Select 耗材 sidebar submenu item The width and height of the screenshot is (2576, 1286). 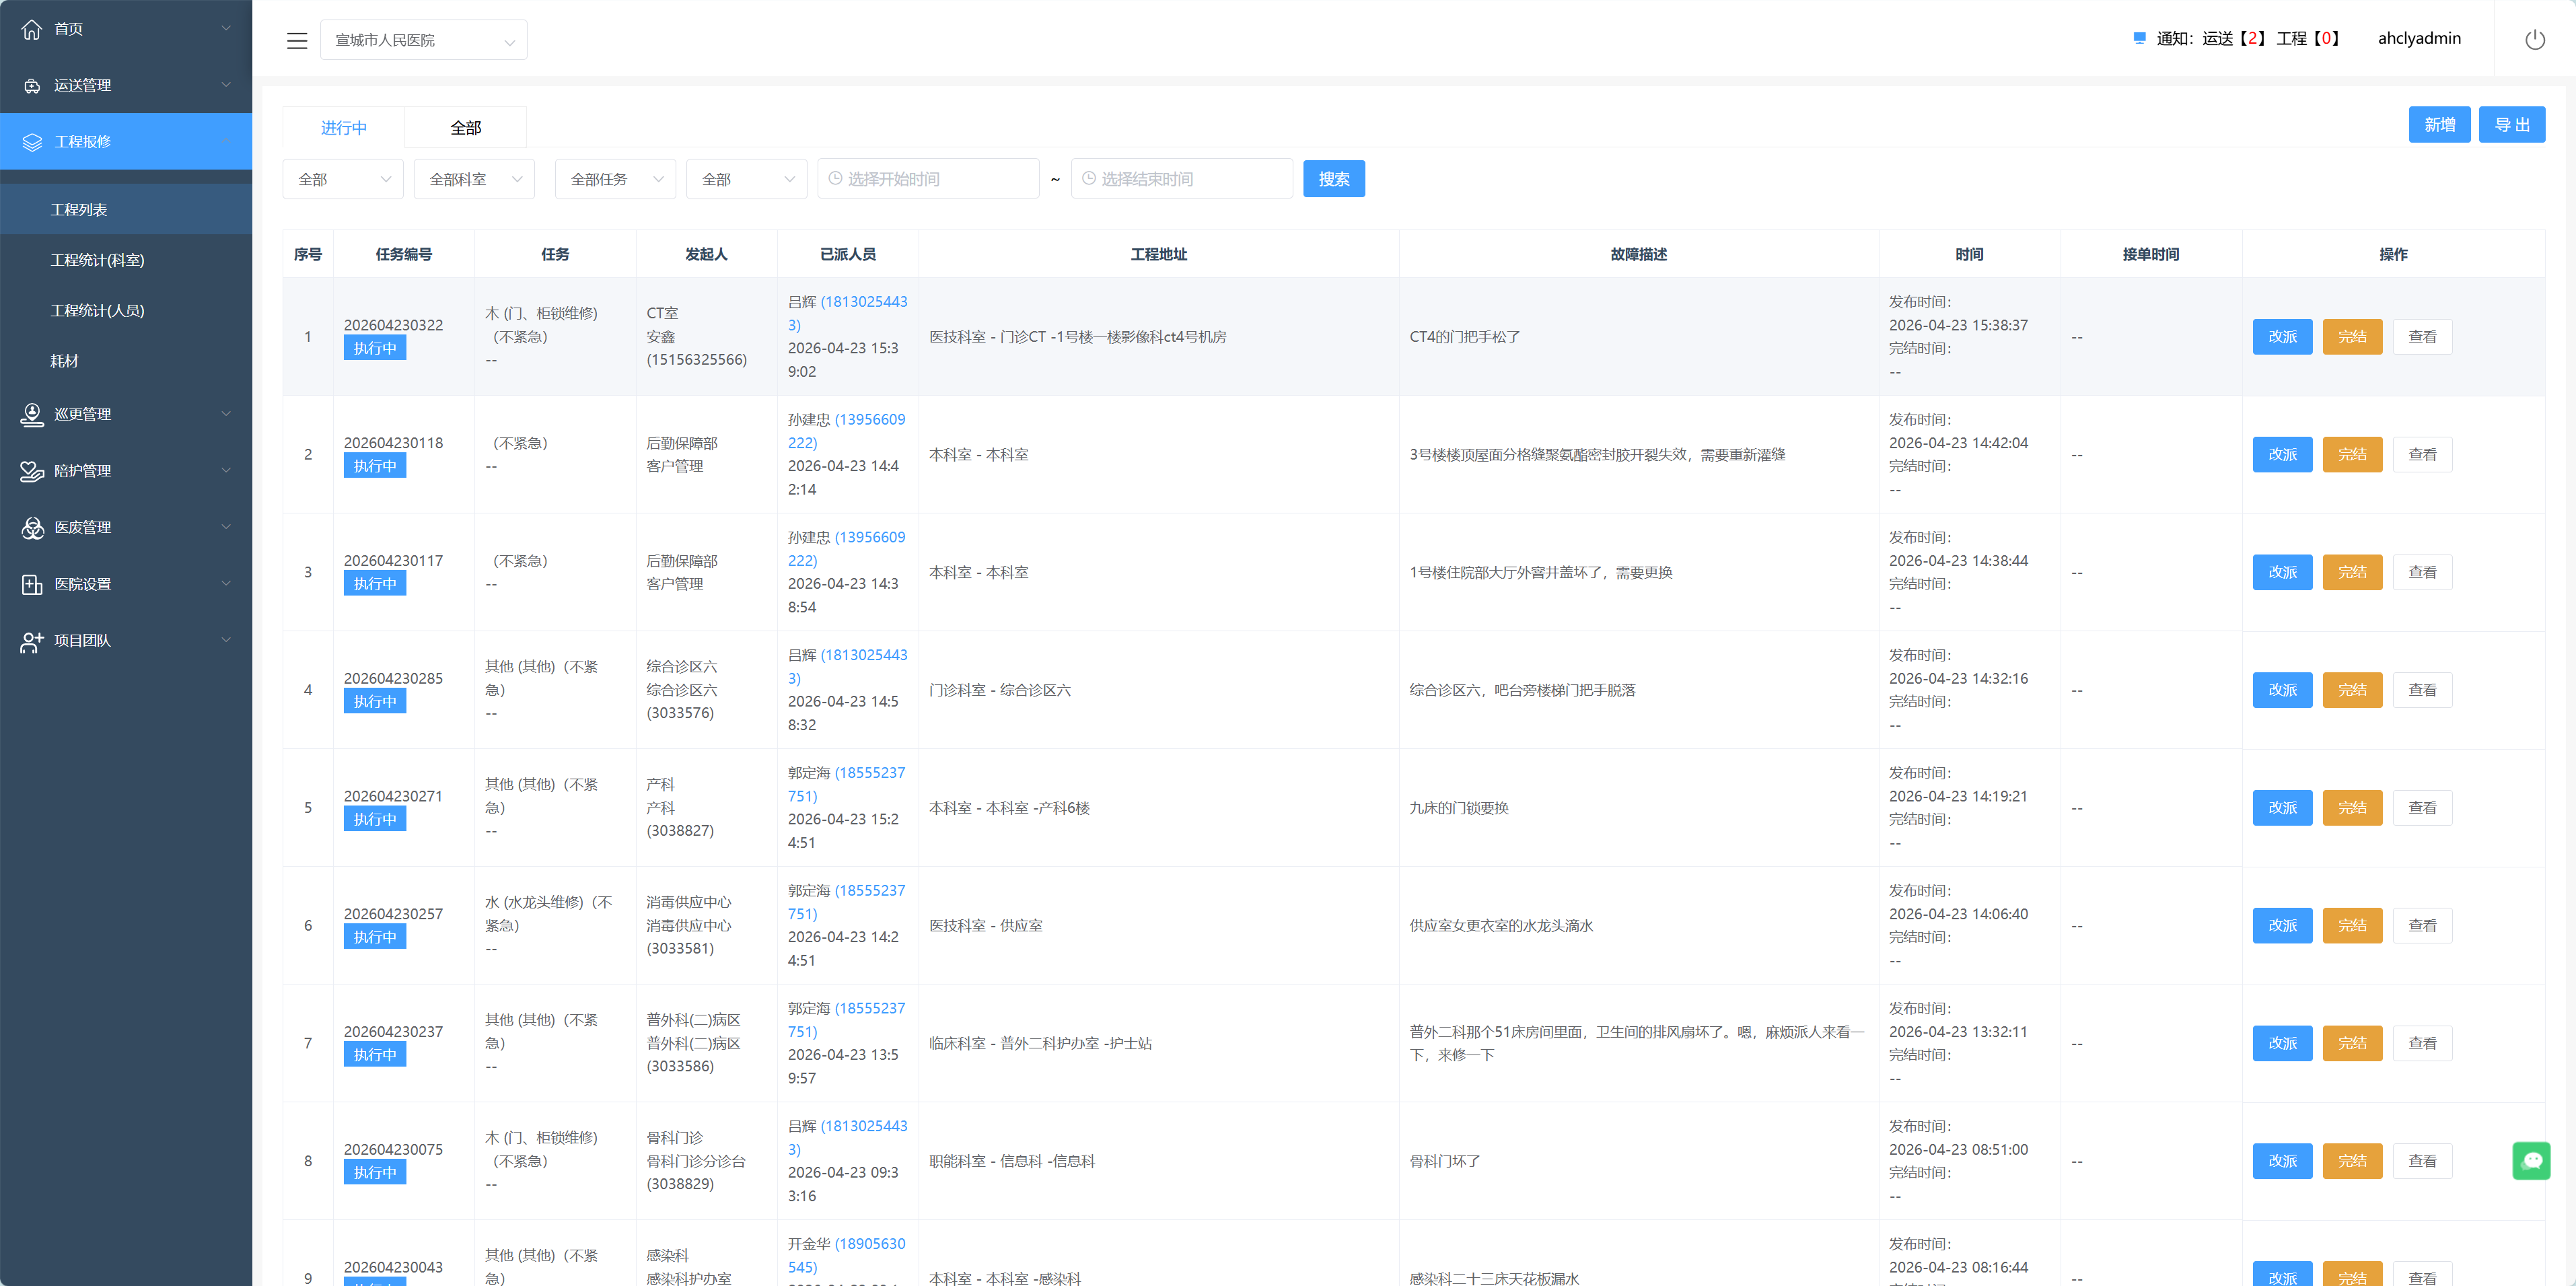pyautogui.click(x=65, y=361)
